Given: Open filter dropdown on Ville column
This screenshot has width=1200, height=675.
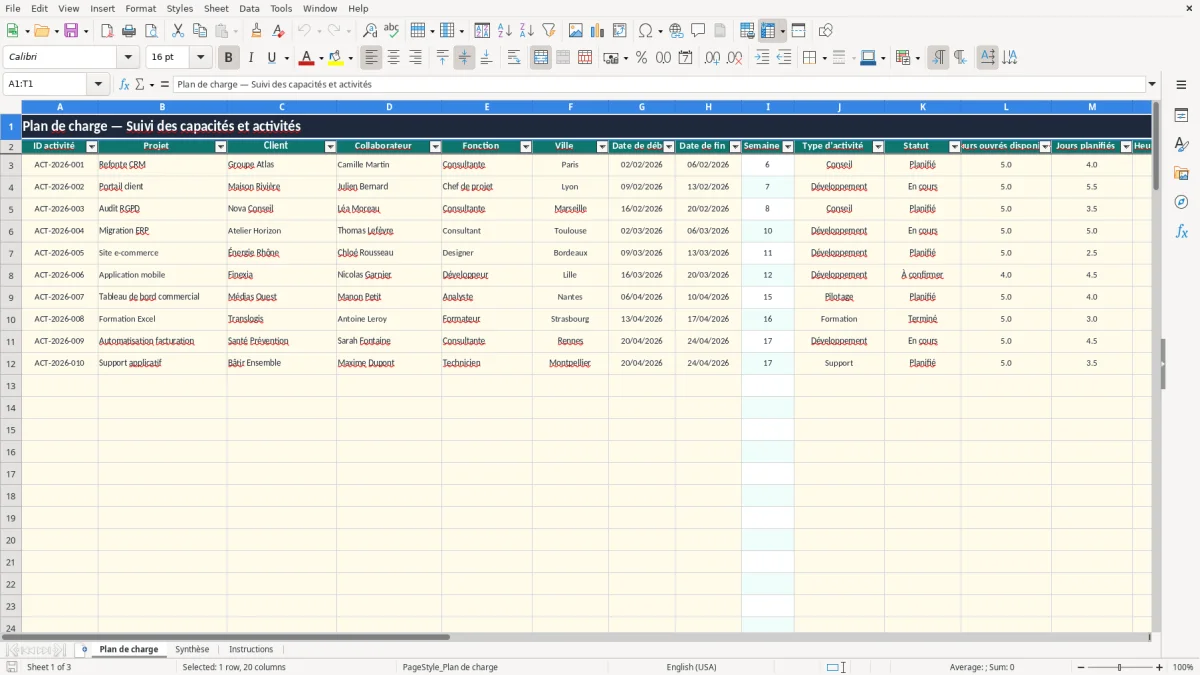Looking at the screenshot, I should pos(602,147).
